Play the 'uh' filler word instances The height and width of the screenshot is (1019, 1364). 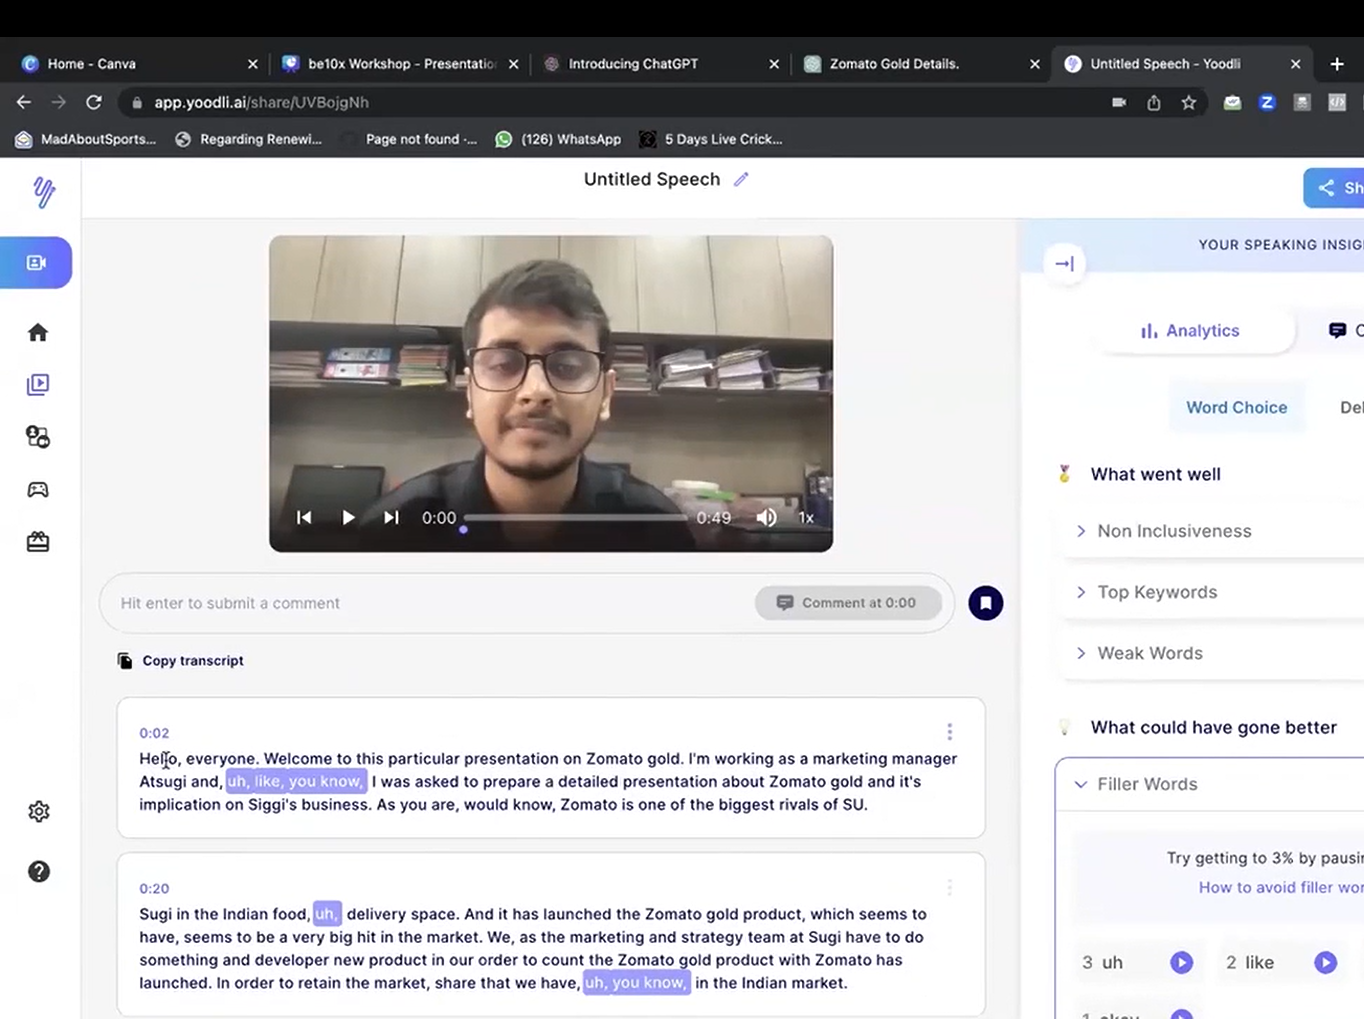pos(1181,962)
